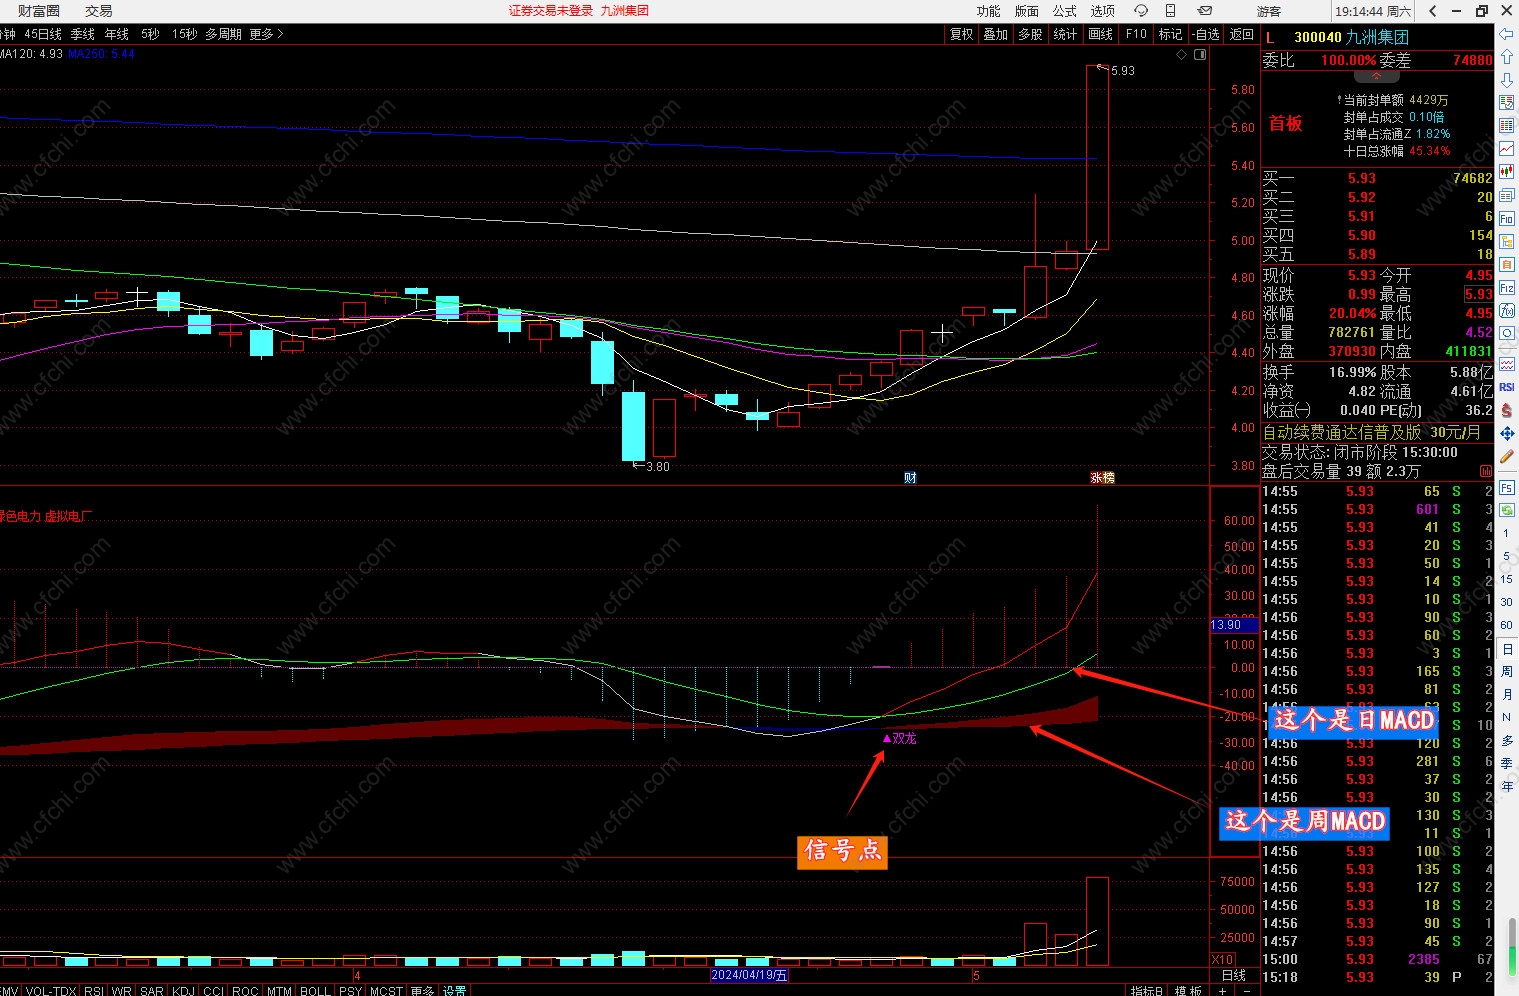
Task: Click the headset customer service icon
Action: click(1140, 11)
